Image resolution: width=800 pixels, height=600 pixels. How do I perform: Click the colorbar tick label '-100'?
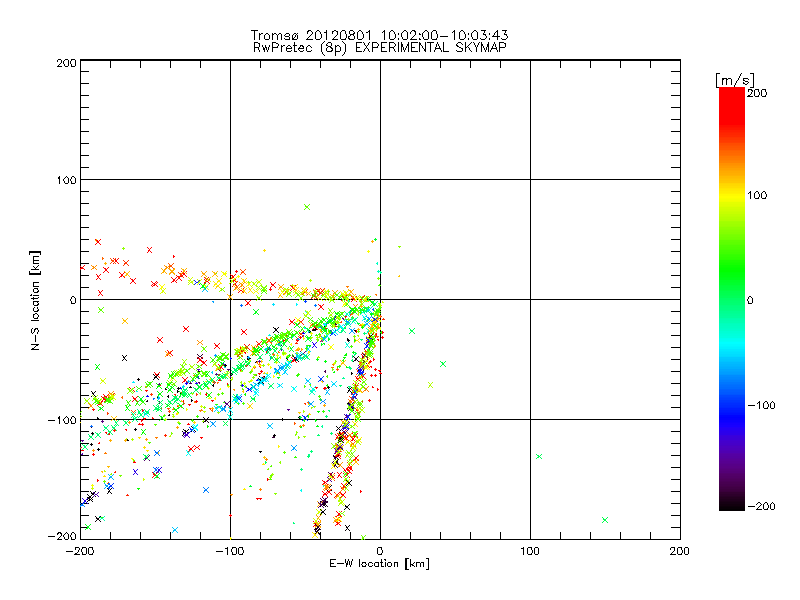[x=761, y=406]
